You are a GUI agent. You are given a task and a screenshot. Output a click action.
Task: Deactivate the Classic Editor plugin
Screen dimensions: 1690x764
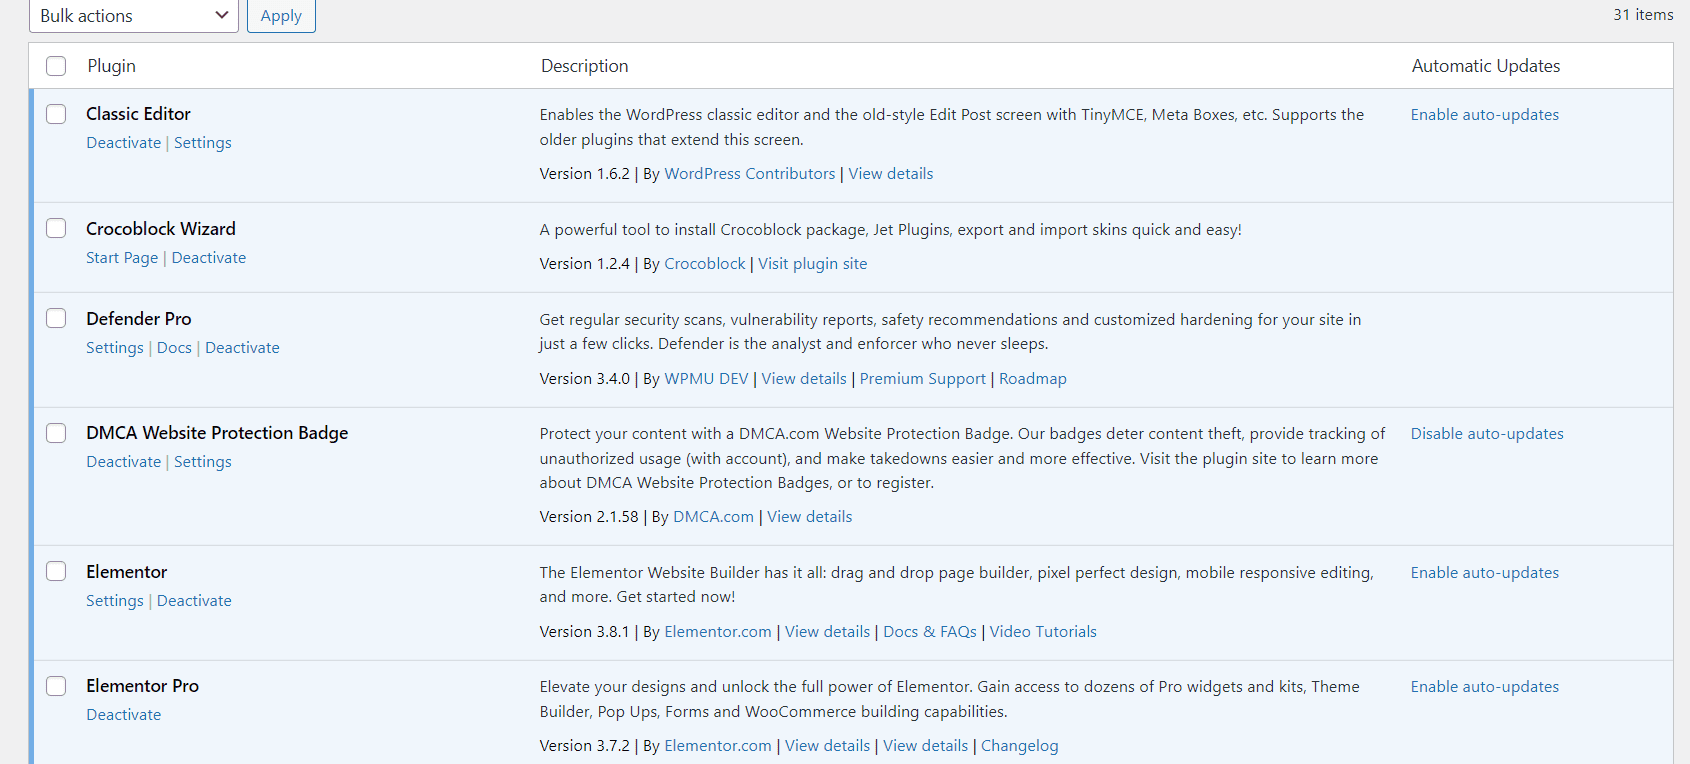(x=123, y=143)
